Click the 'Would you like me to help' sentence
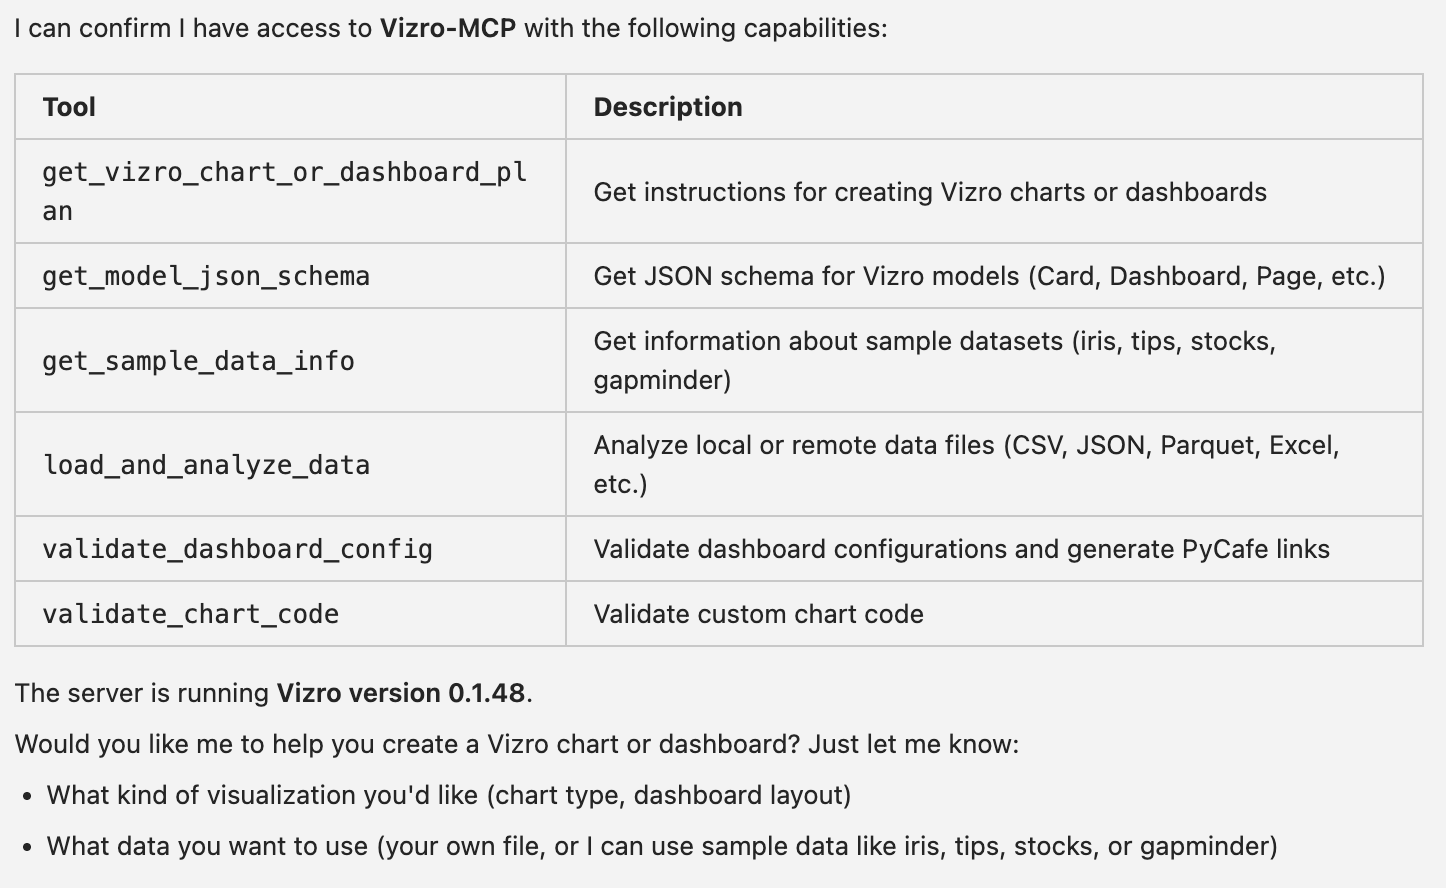 (517, 744)
